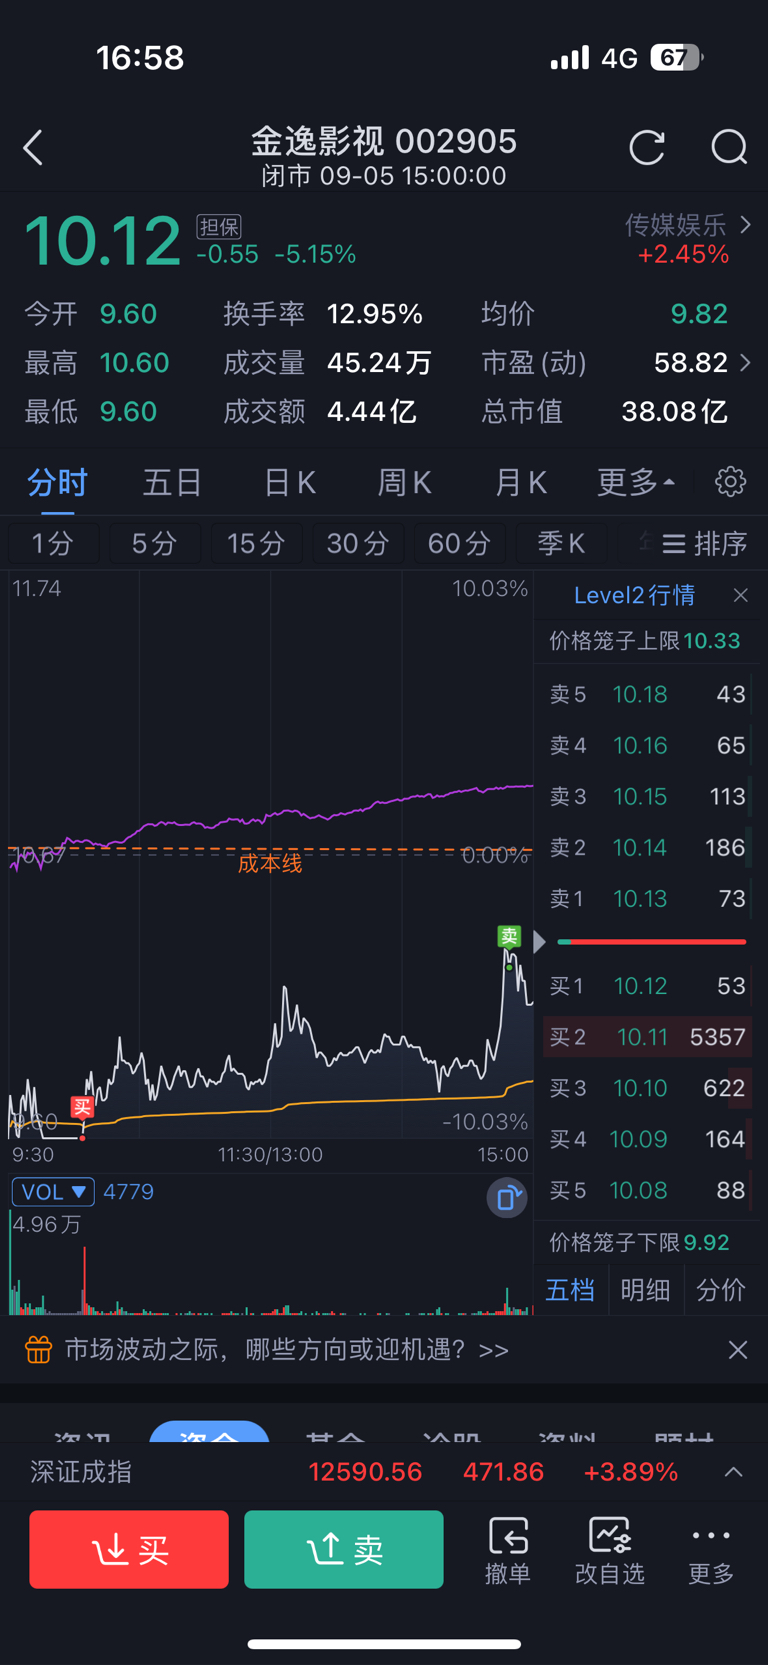Refresh the stock quote
Screen dimensions: 769x1665
pyautogui.click(x=647, y=148)
